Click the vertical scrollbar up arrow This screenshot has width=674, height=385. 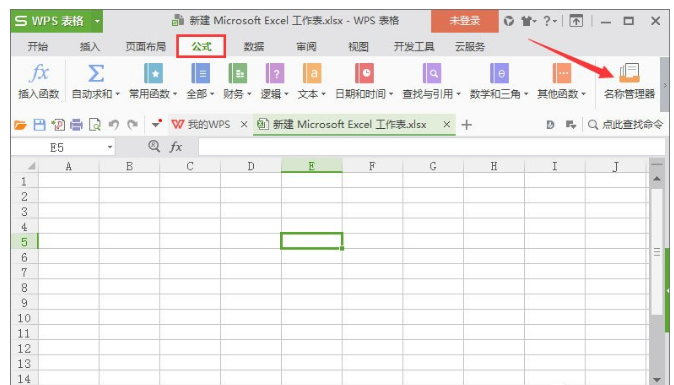tap(656, 178)
